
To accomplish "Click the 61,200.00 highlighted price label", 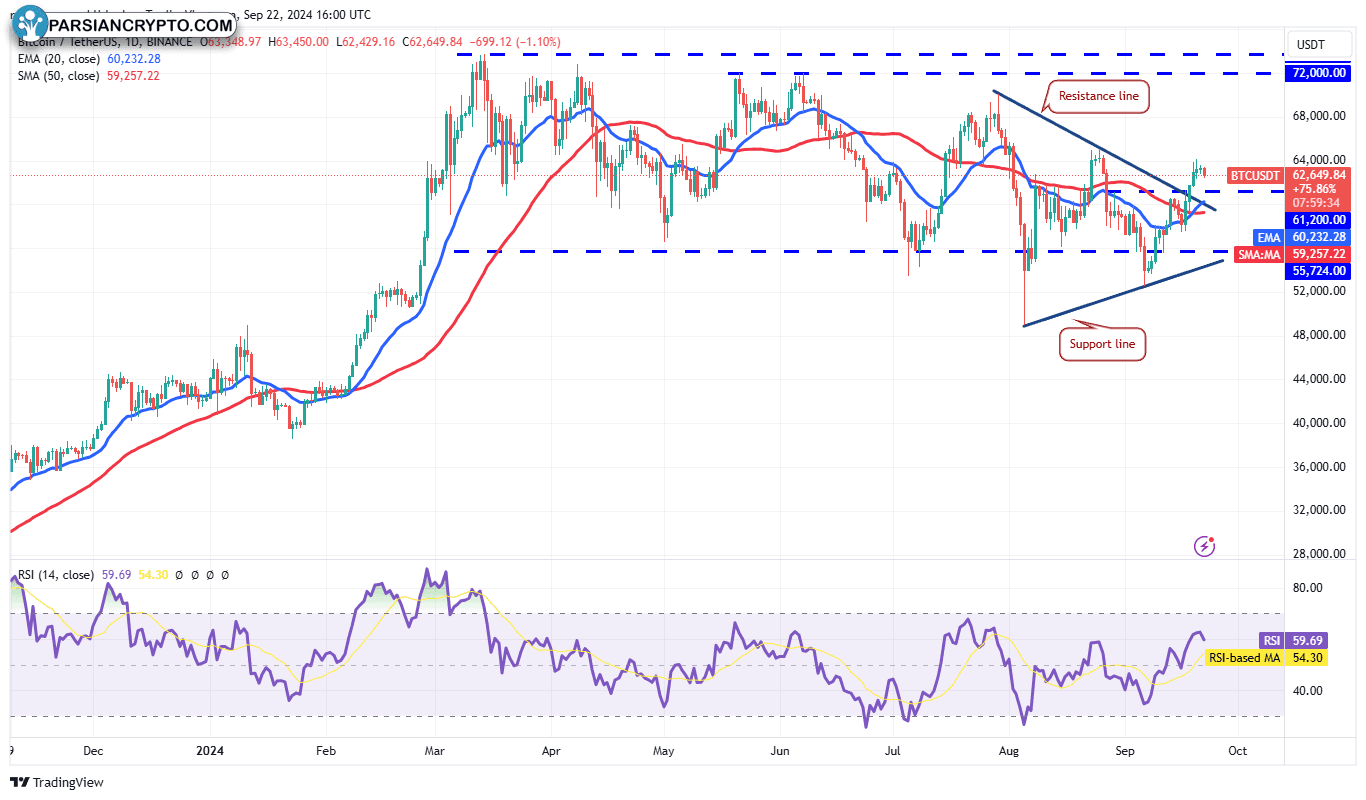I will [x=1320, y=219].
